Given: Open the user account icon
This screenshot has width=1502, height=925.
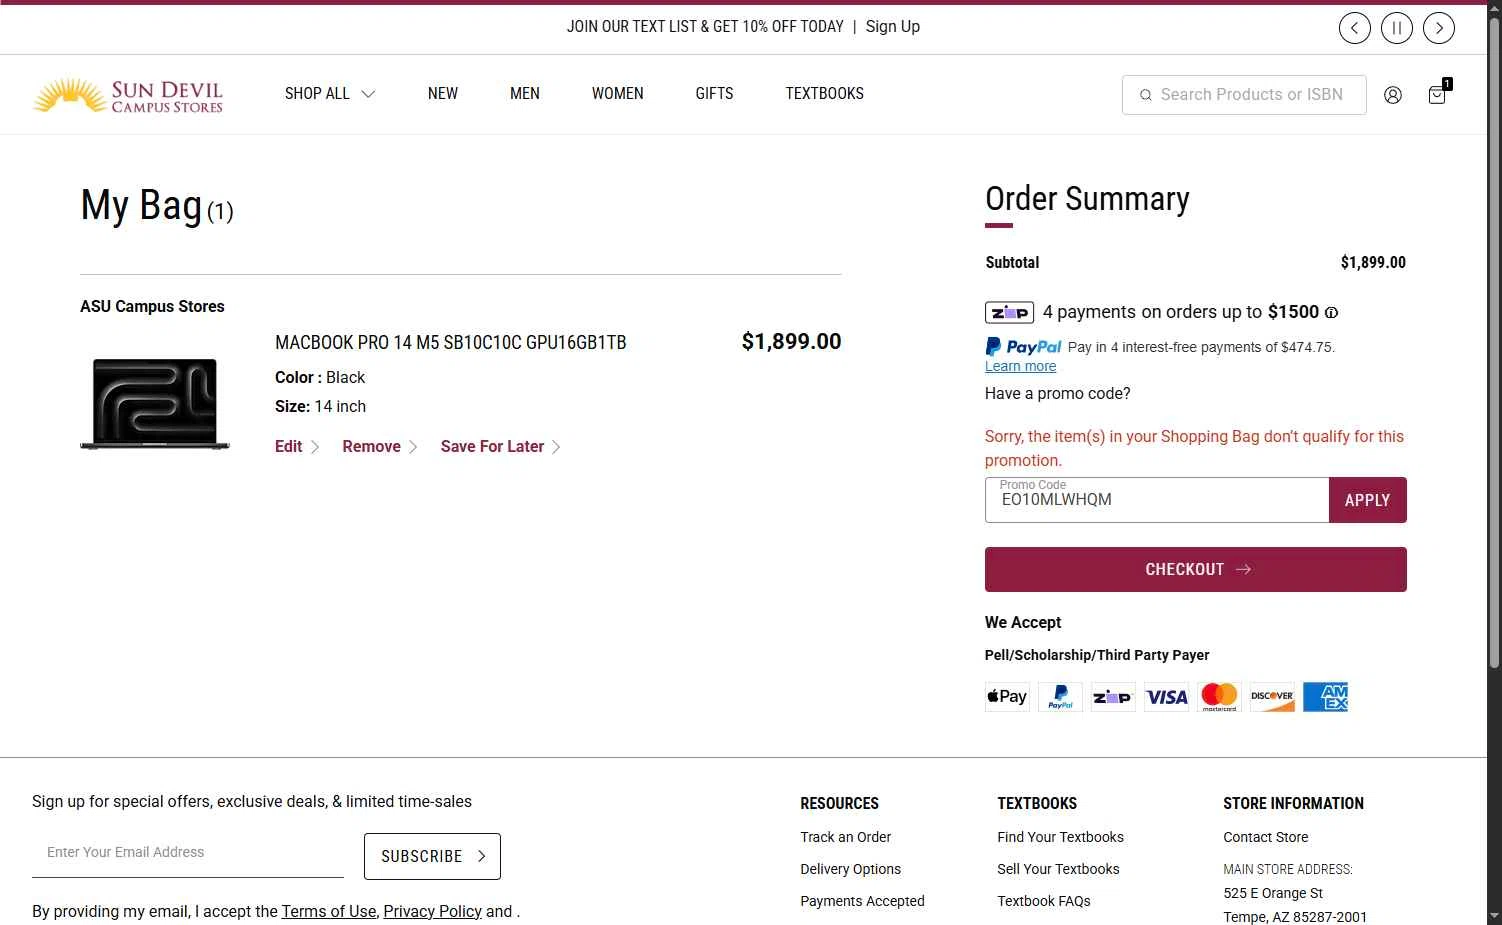Looking at the screenshot, I should 1392,95.
